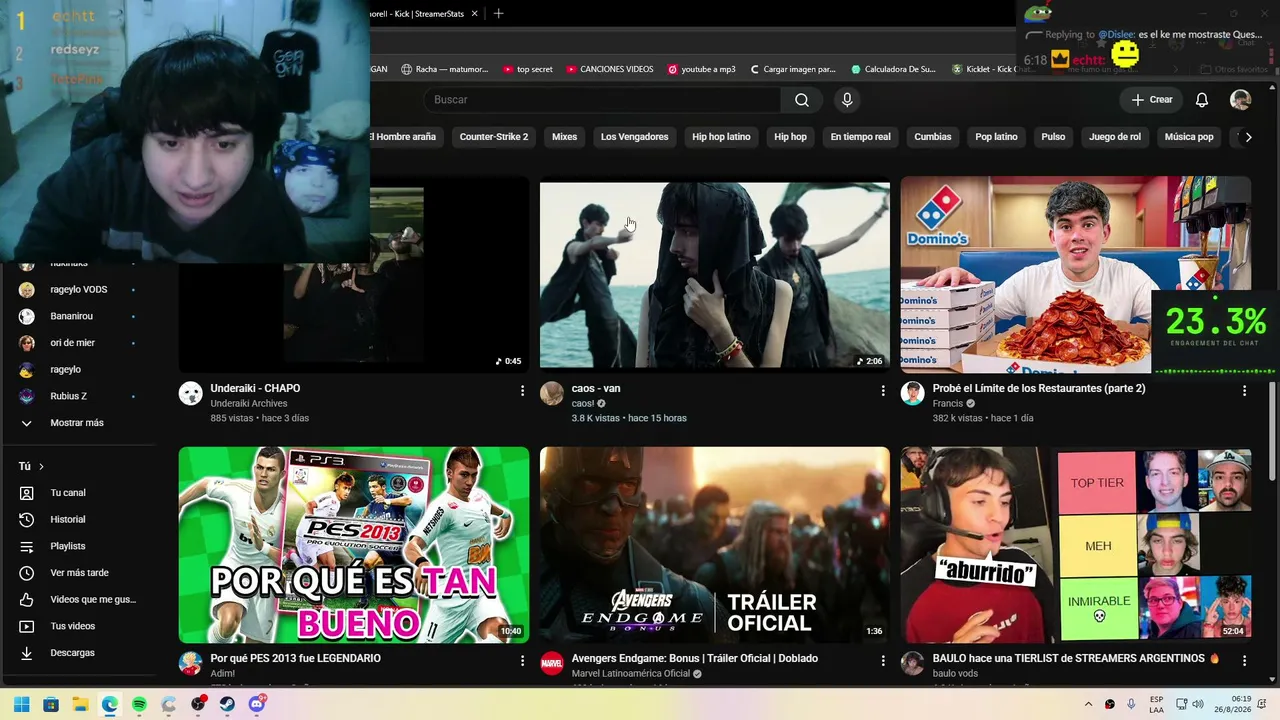Open the CANCIONES VIDEOS bookmark

click(x=609, y=69)
